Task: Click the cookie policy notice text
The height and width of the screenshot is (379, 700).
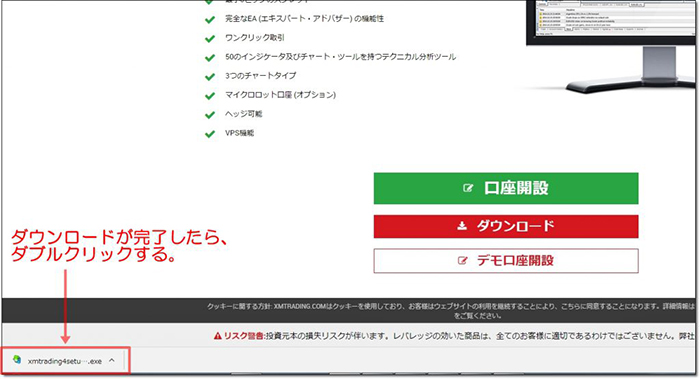Action: pos(451,311)
